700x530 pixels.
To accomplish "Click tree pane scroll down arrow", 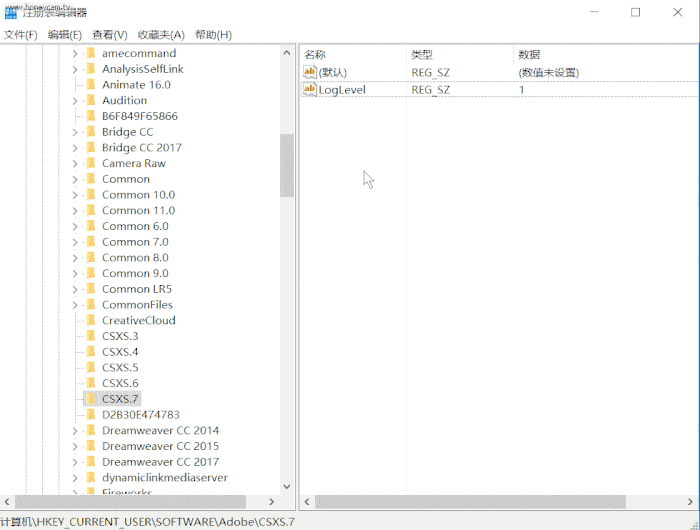I will (x=287, y=487).
